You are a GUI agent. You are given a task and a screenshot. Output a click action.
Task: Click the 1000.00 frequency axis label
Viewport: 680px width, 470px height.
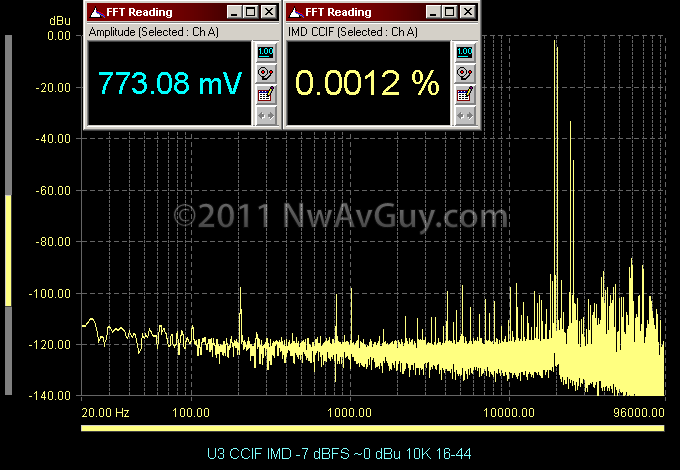[350, 412]
